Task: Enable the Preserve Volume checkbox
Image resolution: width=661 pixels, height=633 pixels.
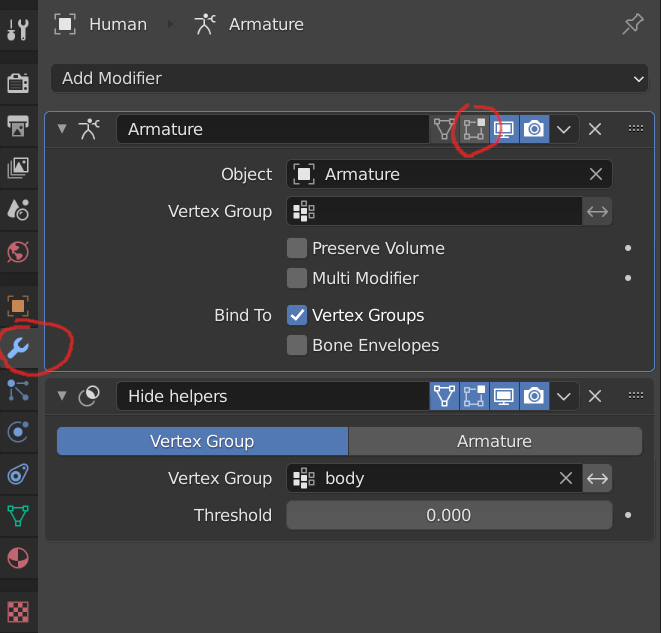Action: tap(297, 248)
